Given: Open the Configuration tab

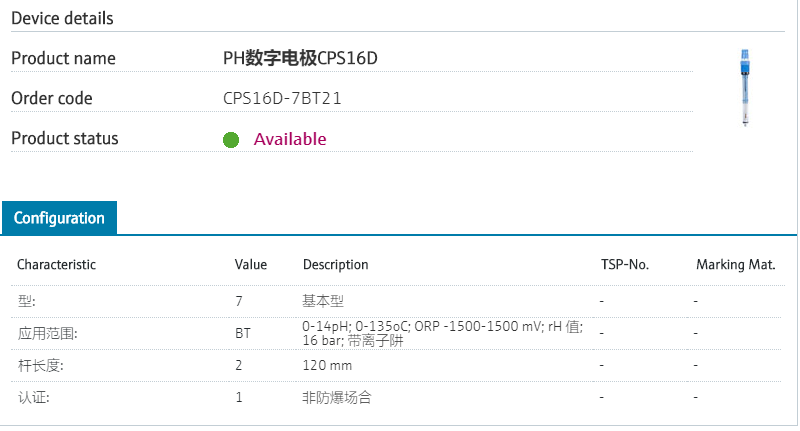Looking at the screenshot, I should click(59, 218).
